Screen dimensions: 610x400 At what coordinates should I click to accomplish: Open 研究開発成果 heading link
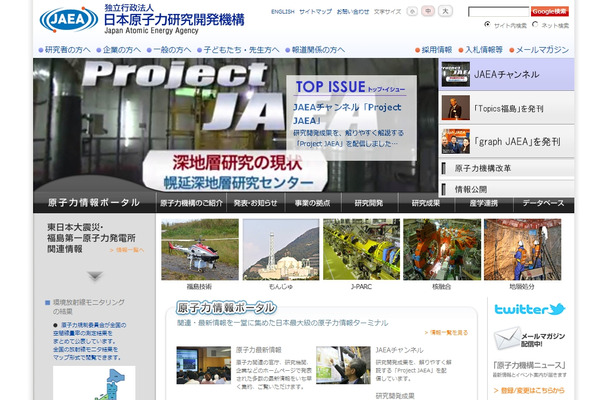click(395, 396)
